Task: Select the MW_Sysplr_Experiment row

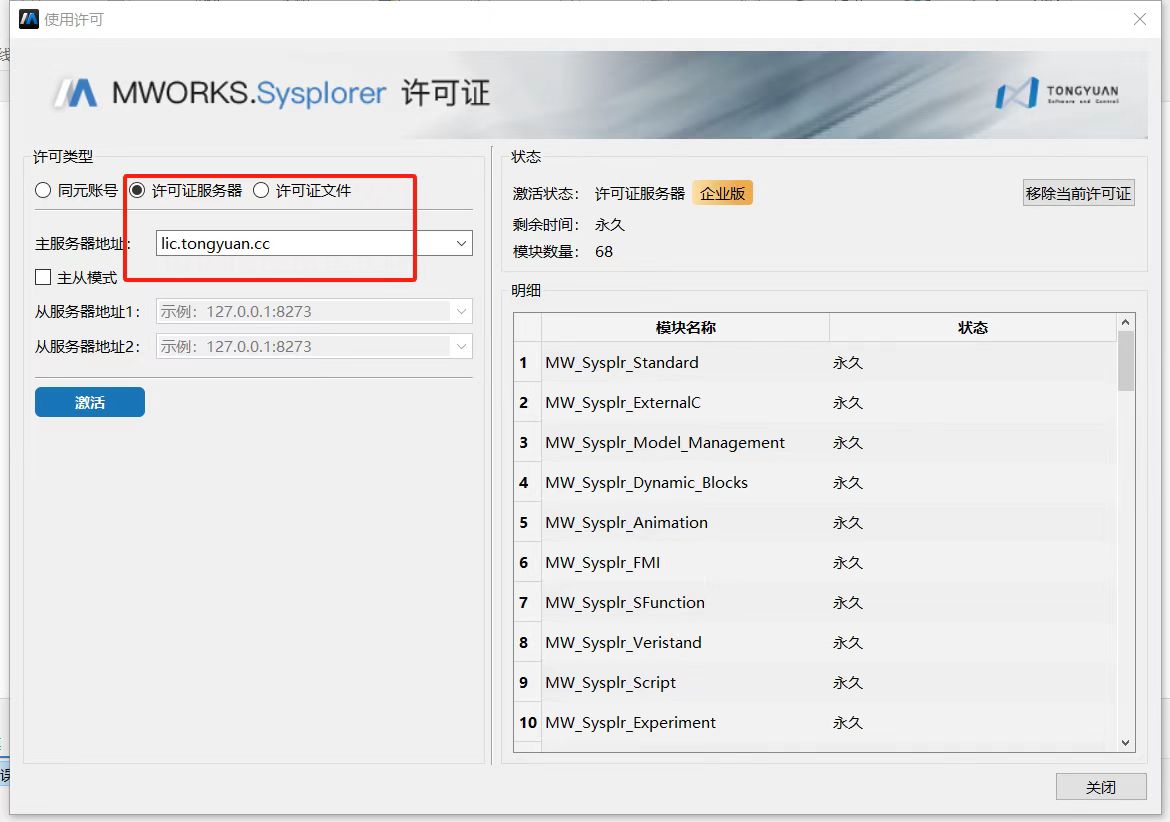Action: (x=815, y=723)
